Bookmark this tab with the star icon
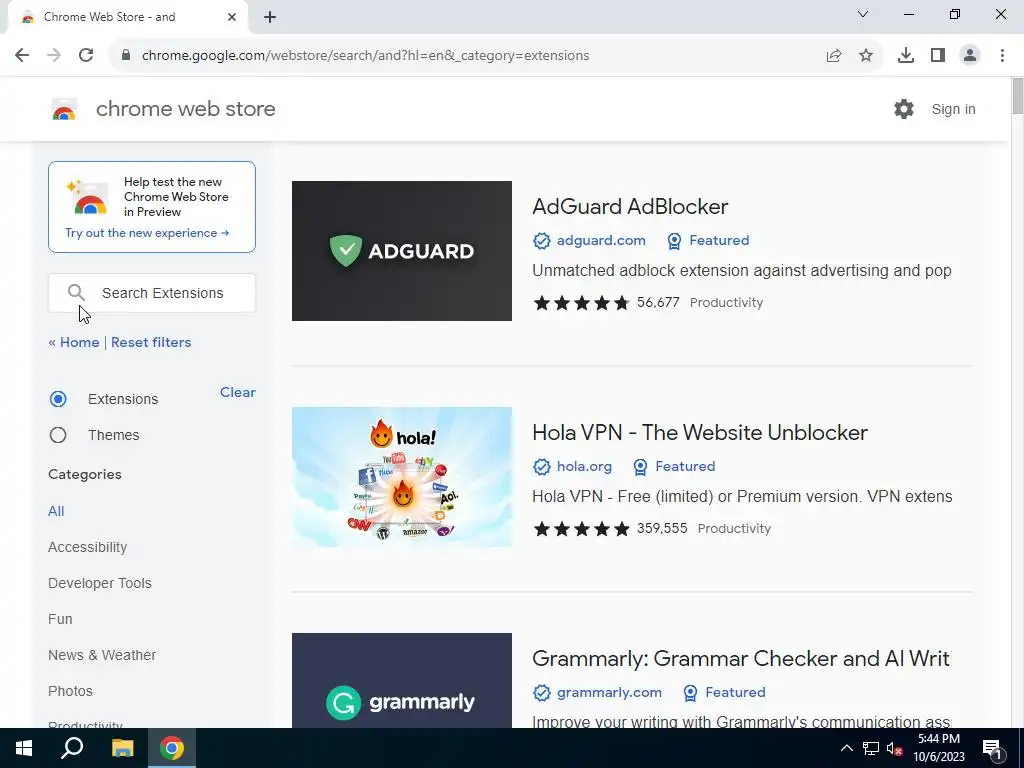 pos(866,56)
